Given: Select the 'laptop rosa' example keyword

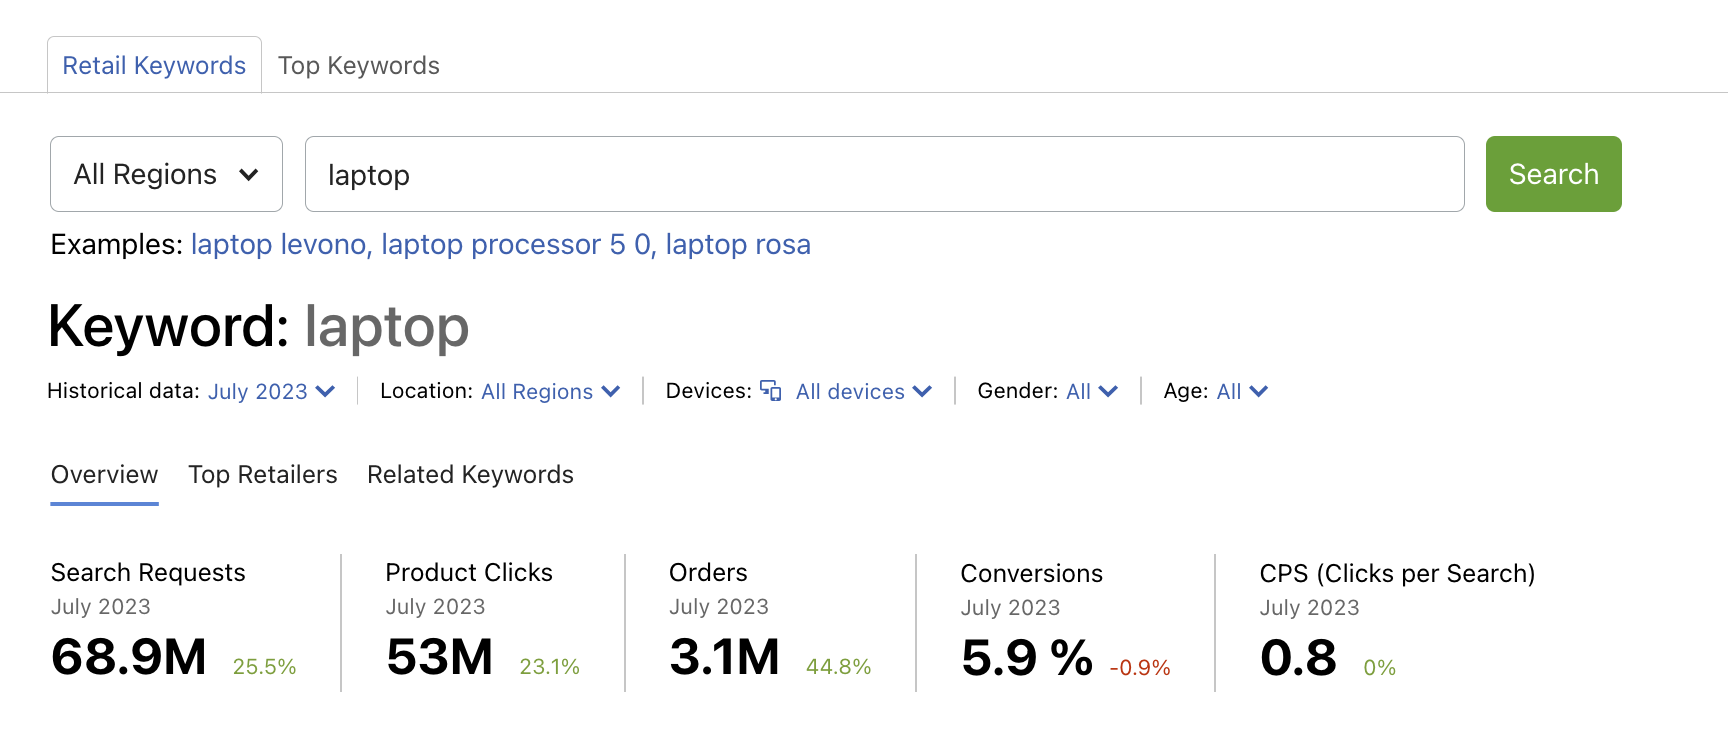Looking at the screenshot, I should 738,245.
